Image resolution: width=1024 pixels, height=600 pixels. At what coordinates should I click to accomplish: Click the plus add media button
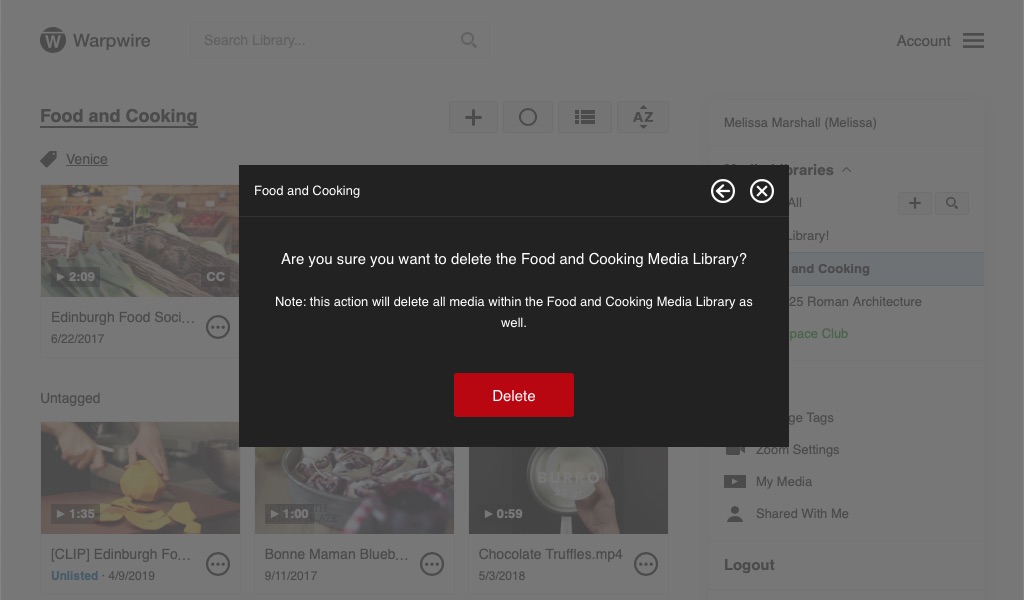473,117
